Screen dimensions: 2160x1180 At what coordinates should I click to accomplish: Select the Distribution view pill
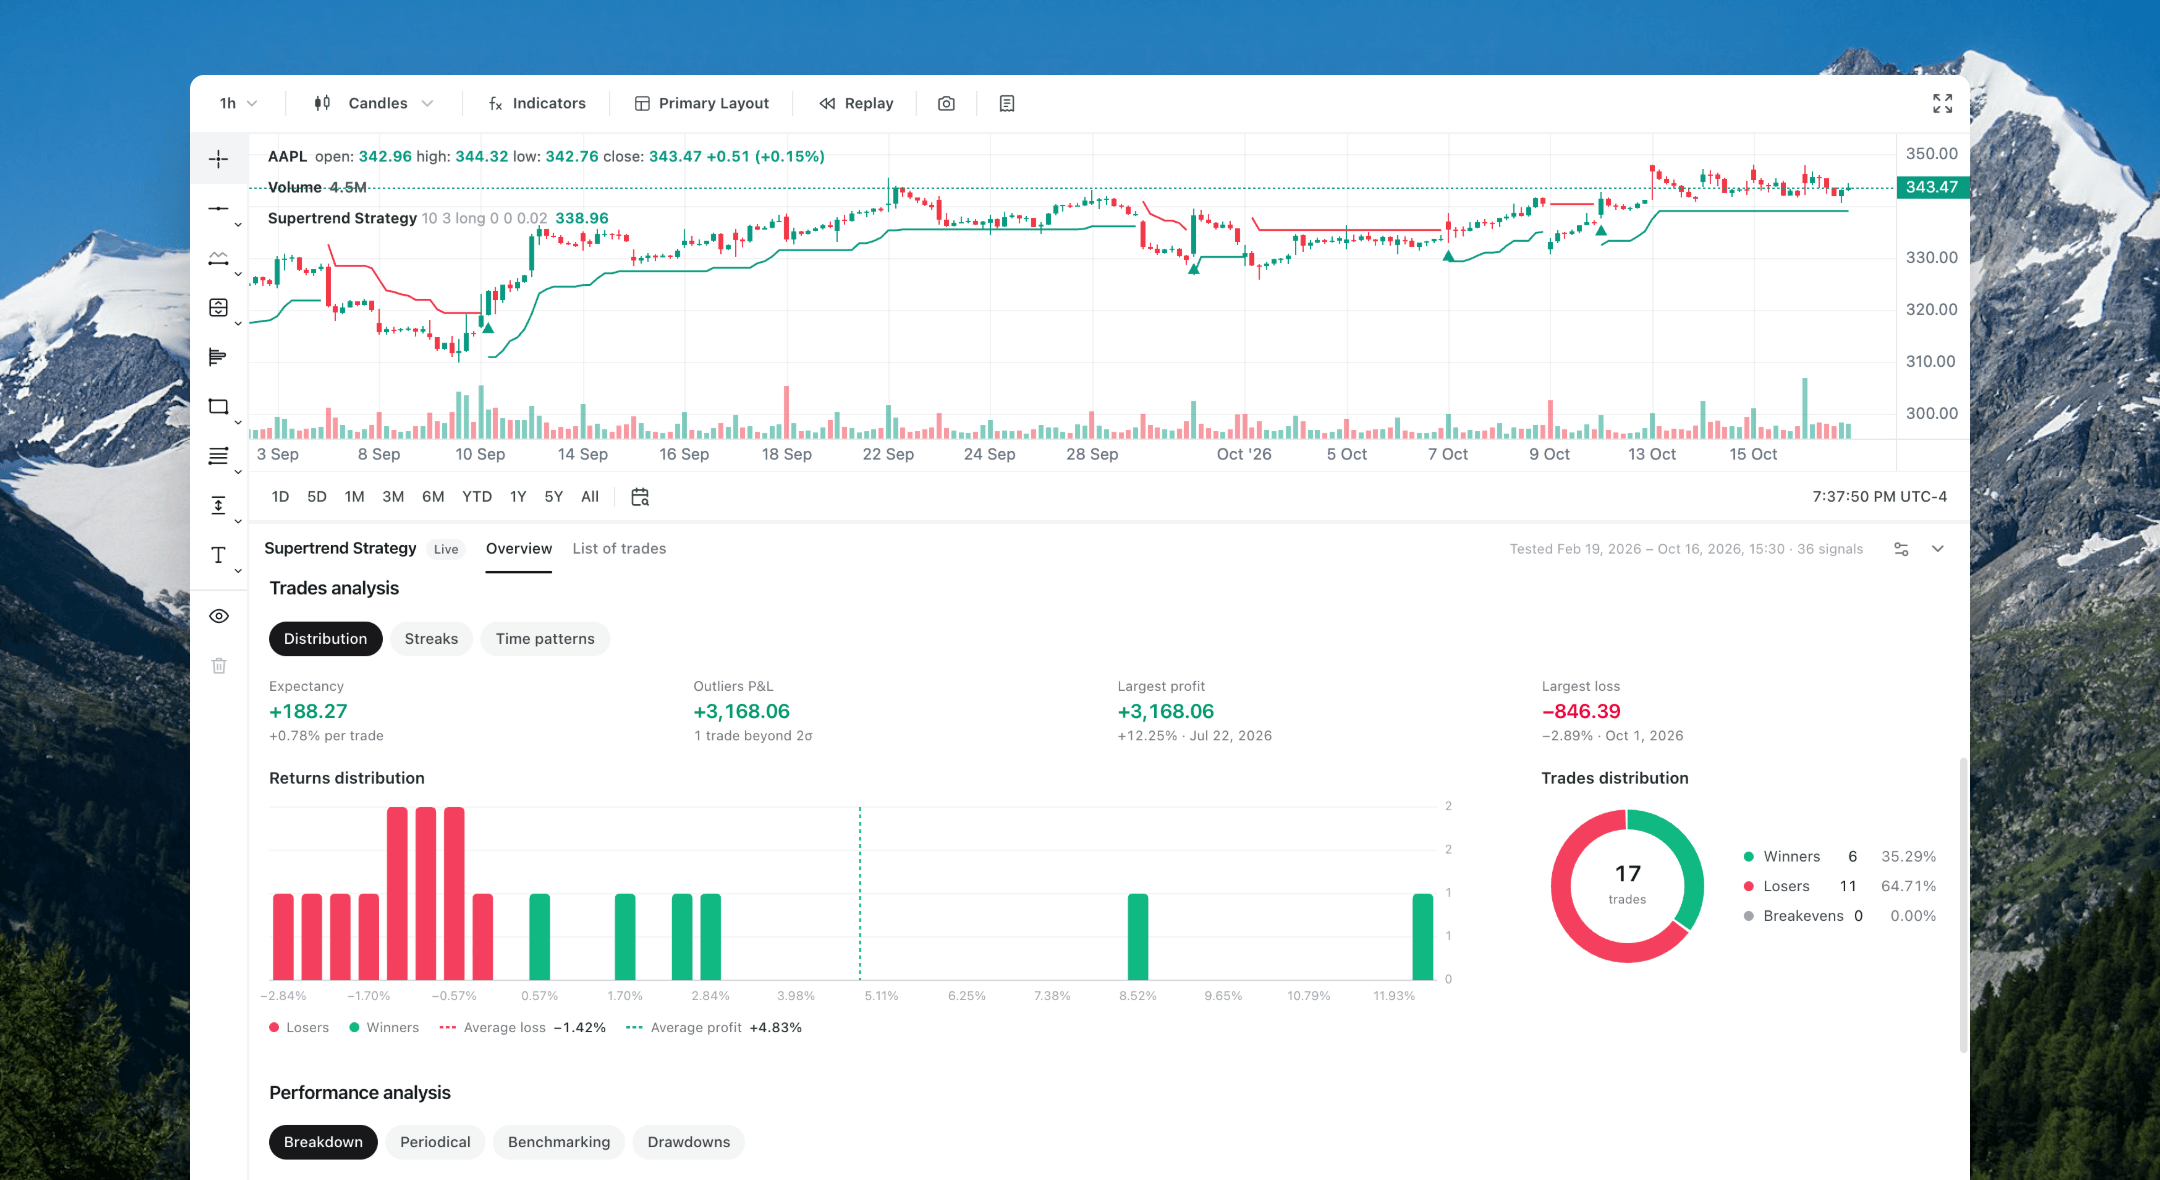(x=325, y=639)
